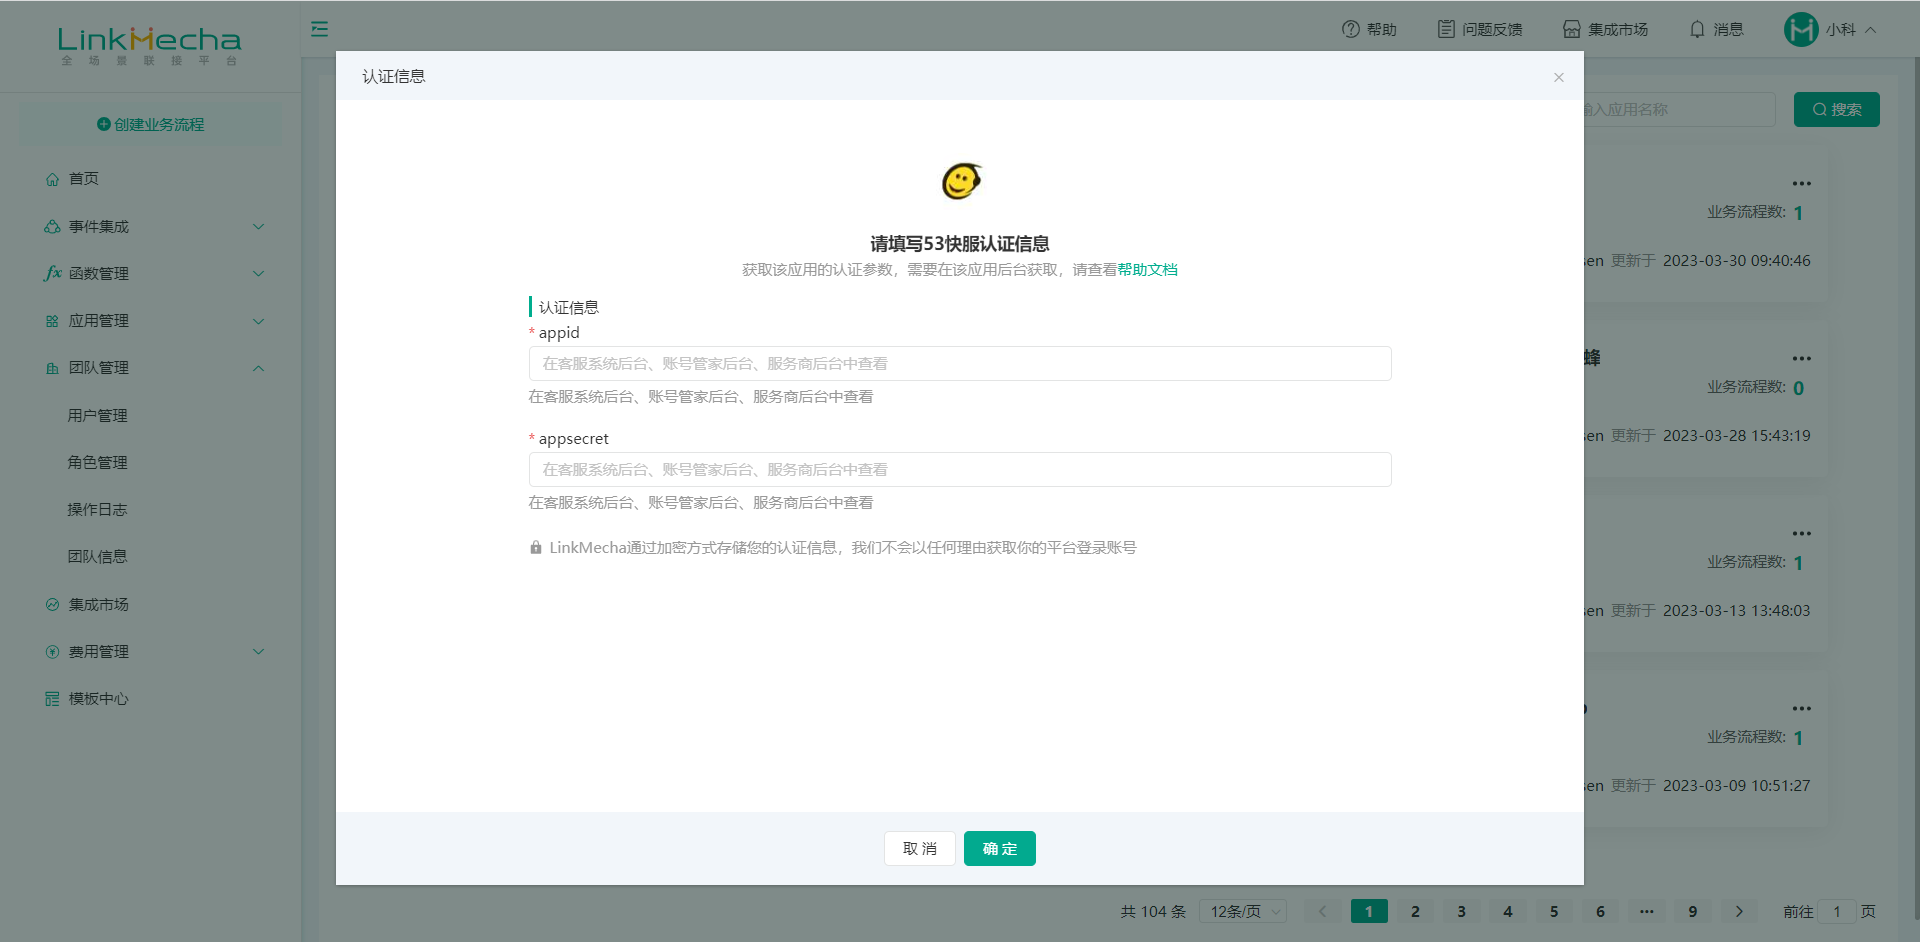1920x942 pixels.
Task: Open 用户管理 submenu item
Action: coord(98,416)
